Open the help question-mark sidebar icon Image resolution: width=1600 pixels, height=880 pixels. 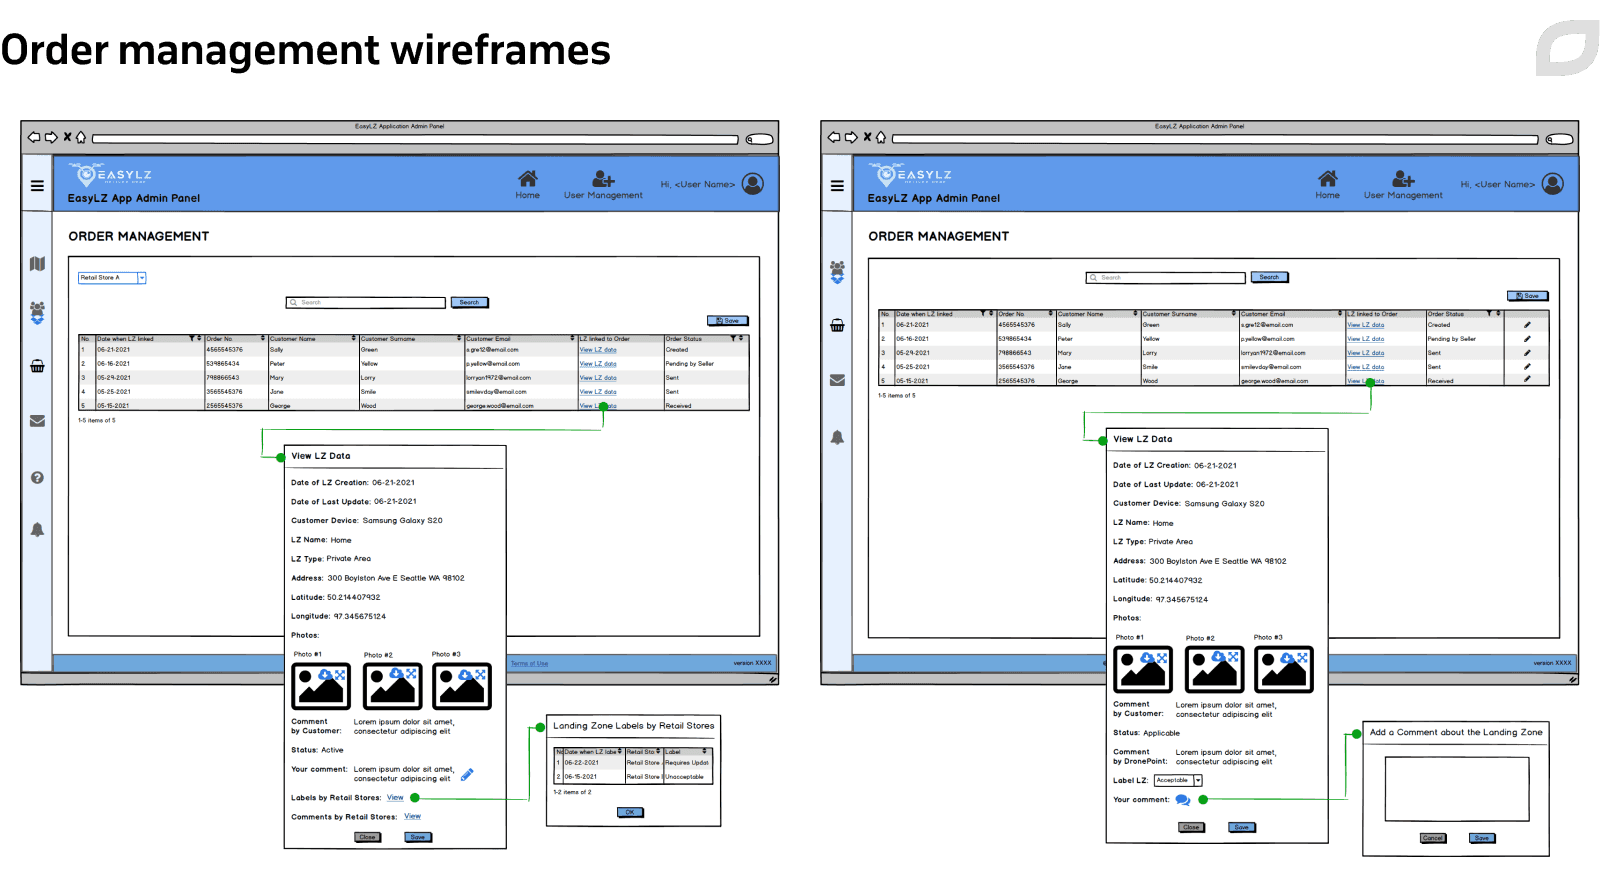[37, 478]
